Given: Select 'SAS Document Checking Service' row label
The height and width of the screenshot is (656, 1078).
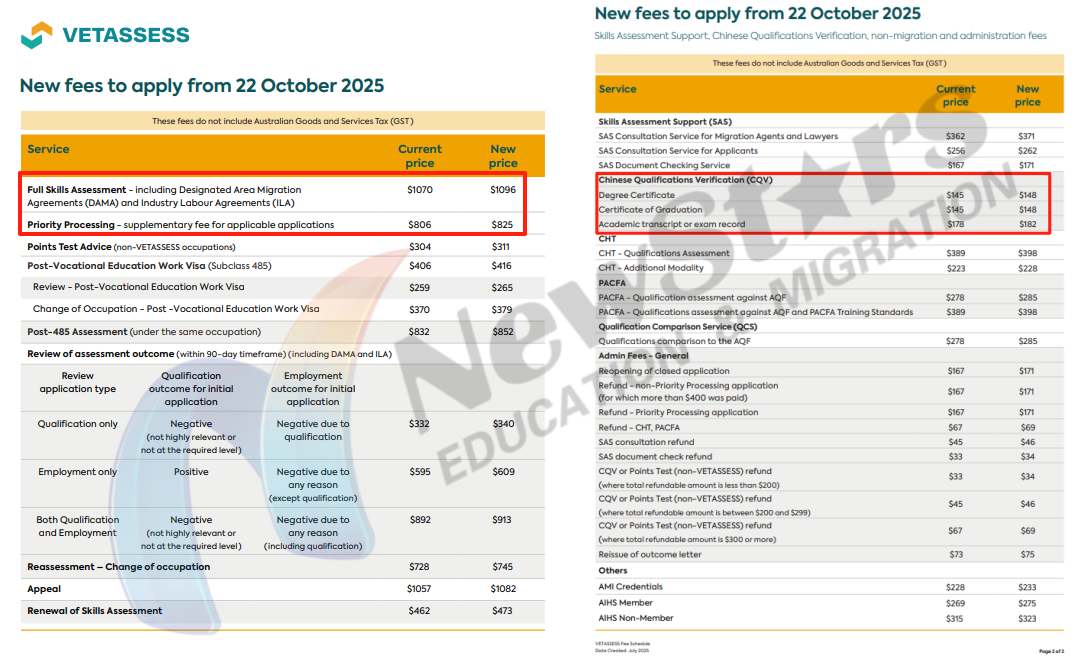Looking at the screenshot, I should (x=664, y=166).
